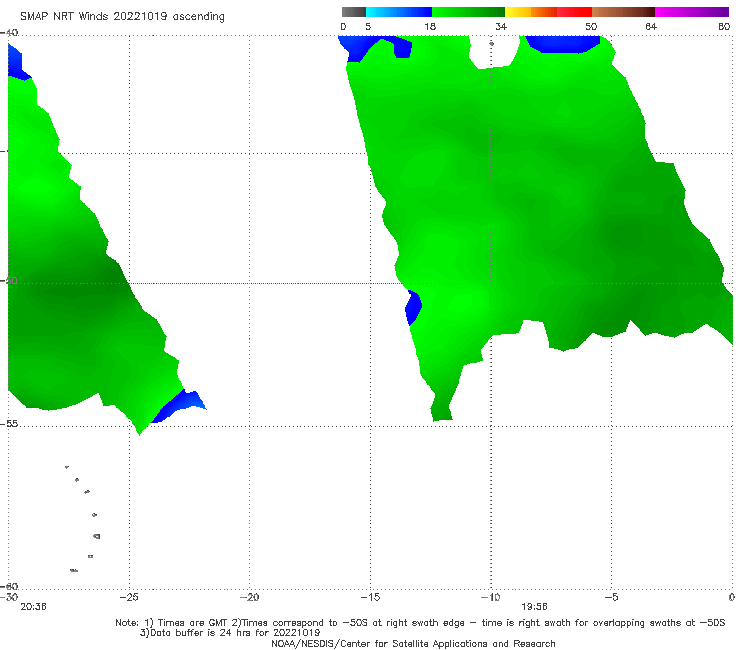740x650 pixels.
Task: Click the '64' color bar scale label
Action: pos(651,26)
